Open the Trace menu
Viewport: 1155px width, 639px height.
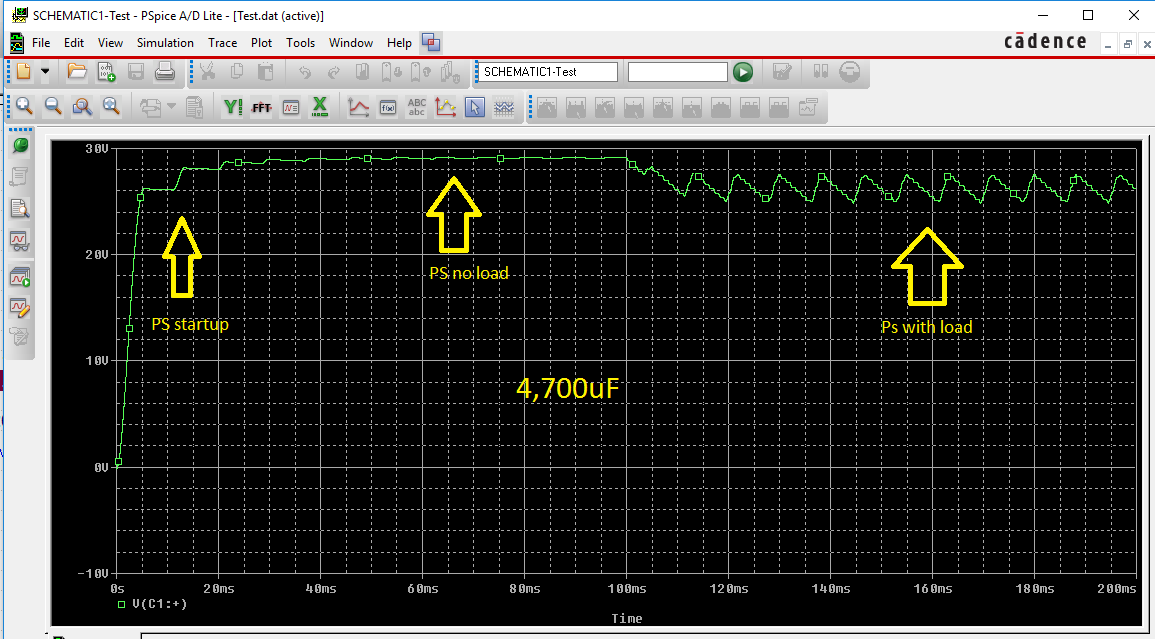click(222, 43)
